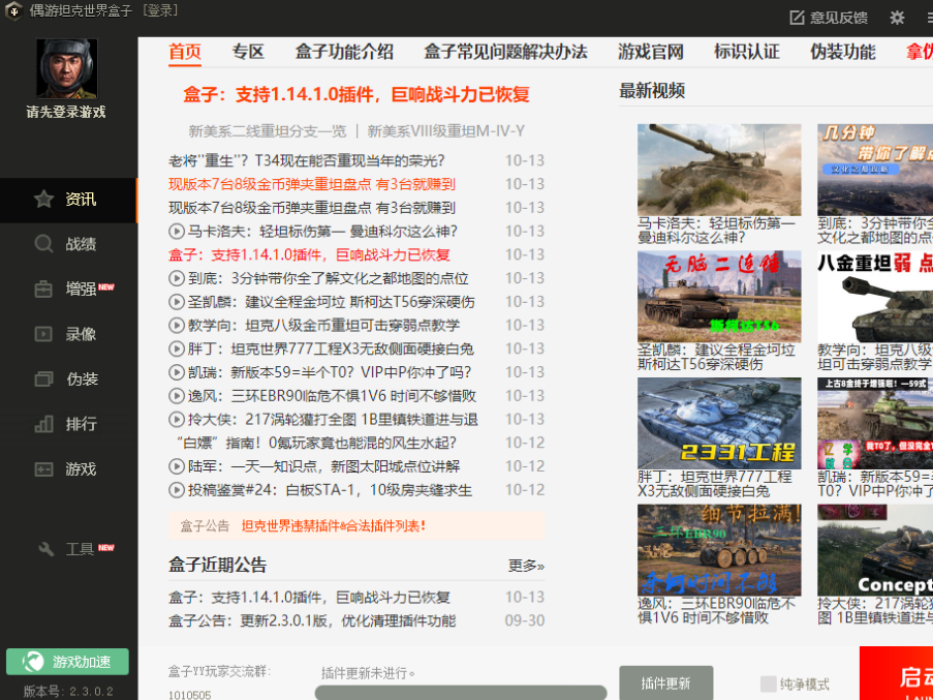Click the 游戏加速 green button

(x=67, y=661)
